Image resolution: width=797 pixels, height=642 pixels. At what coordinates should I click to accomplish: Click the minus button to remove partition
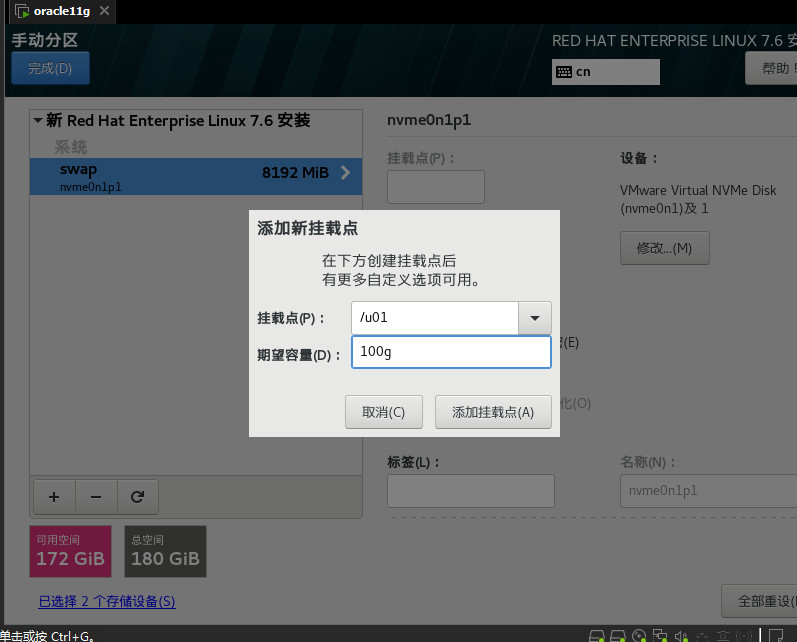96,496
